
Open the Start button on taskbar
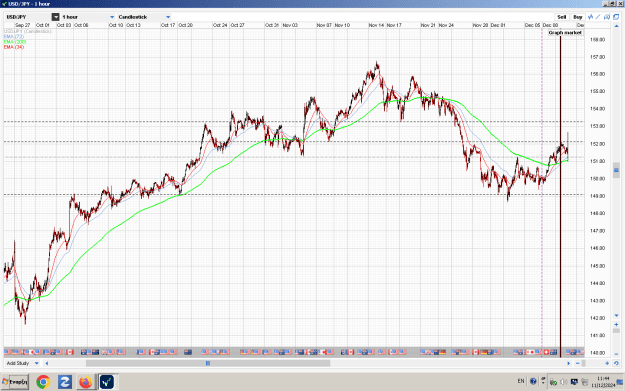tap(15, 382)
